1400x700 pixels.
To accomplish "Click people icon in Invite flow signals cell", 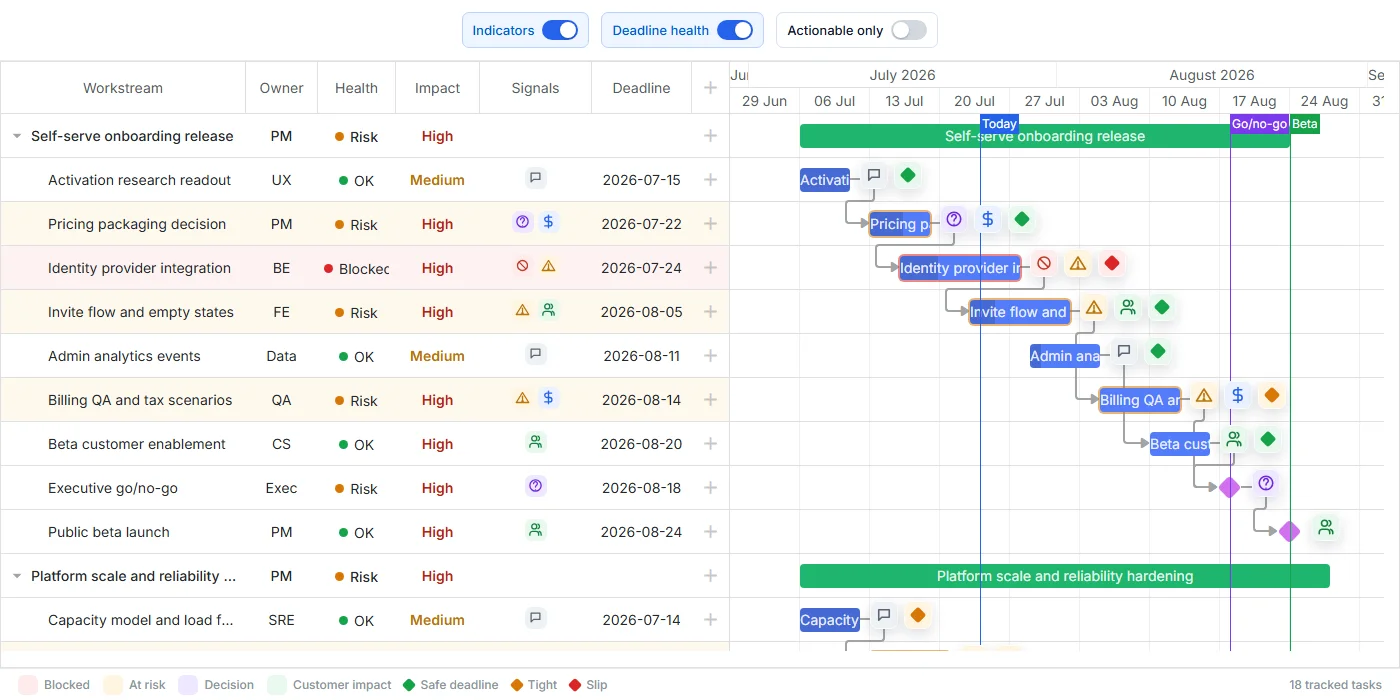I will pos(548,310).
